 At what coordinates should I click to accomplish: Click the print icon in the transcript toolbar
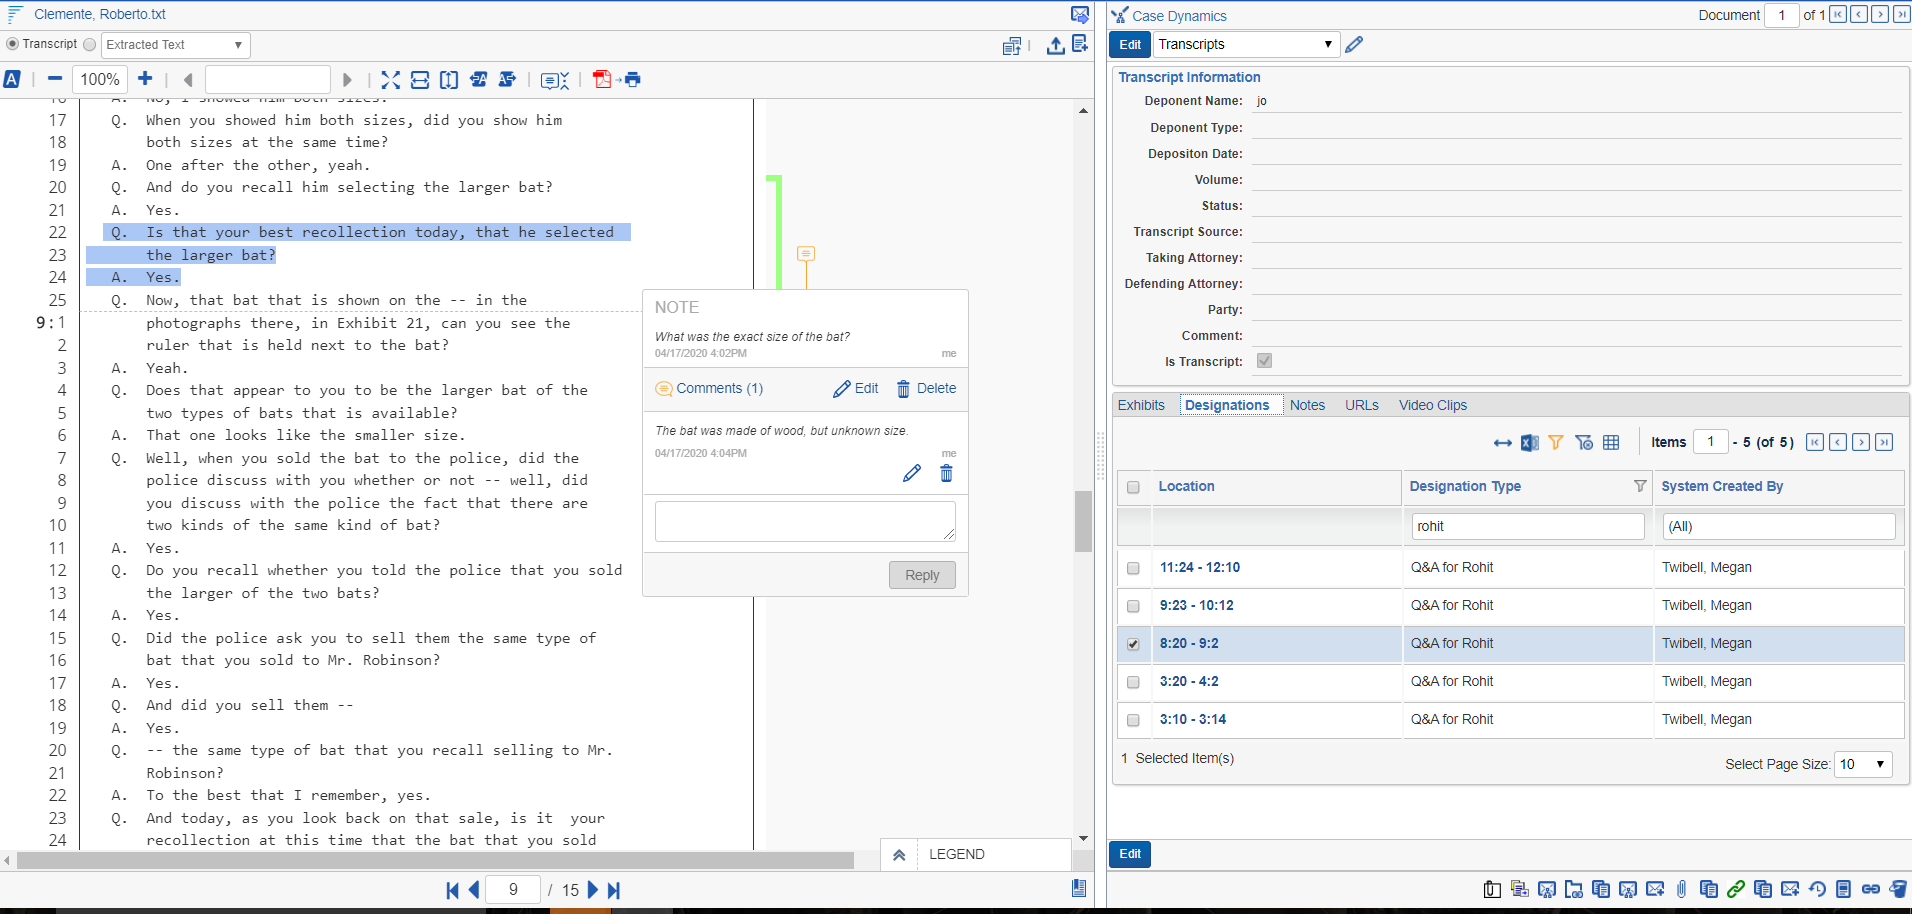click(x=633, y=80)
